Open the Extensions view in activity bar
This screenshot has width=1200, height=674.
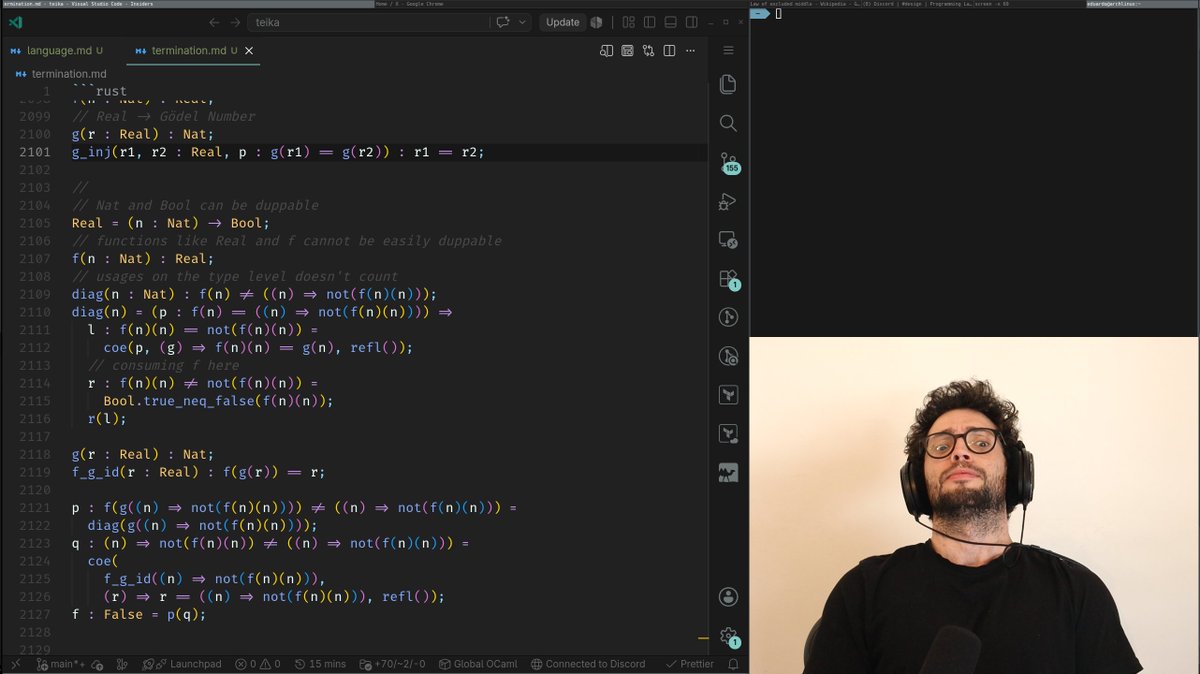pyautogui.click(x=728, y=279)
